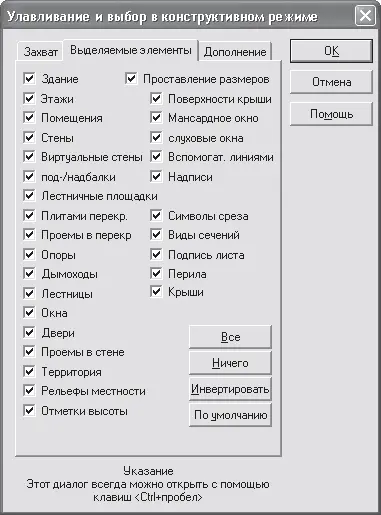Toggle Отметки высоты checkbox
Viewport: 381px width, 515px height.
(29, 411)
